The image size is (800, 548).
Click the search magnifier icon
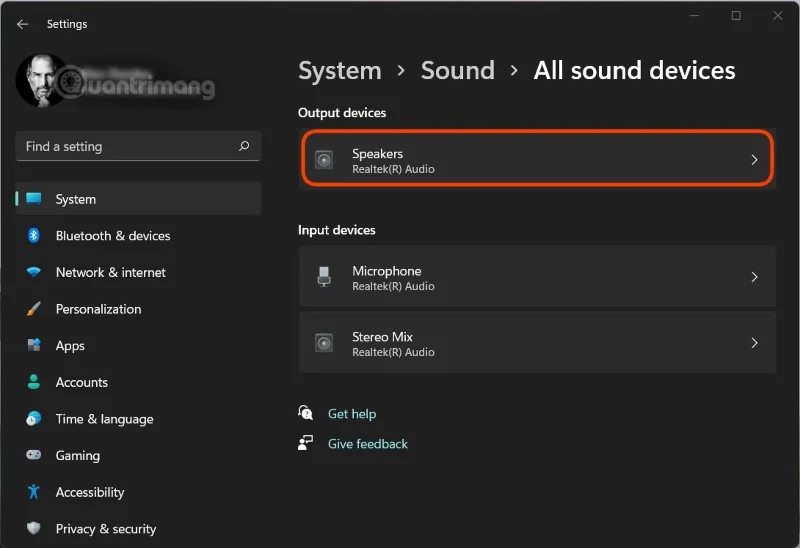click(244, 146)
